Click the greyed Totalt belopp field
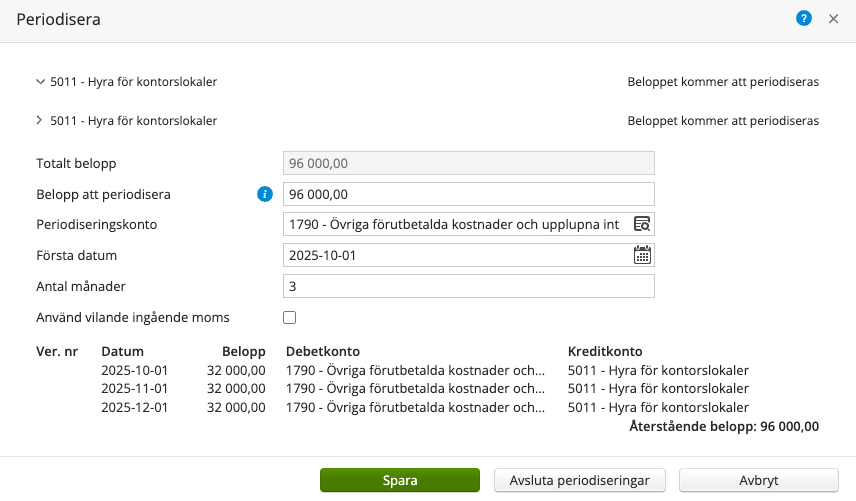This screenshot has height=501, width=856. click(x=468, y=163)
